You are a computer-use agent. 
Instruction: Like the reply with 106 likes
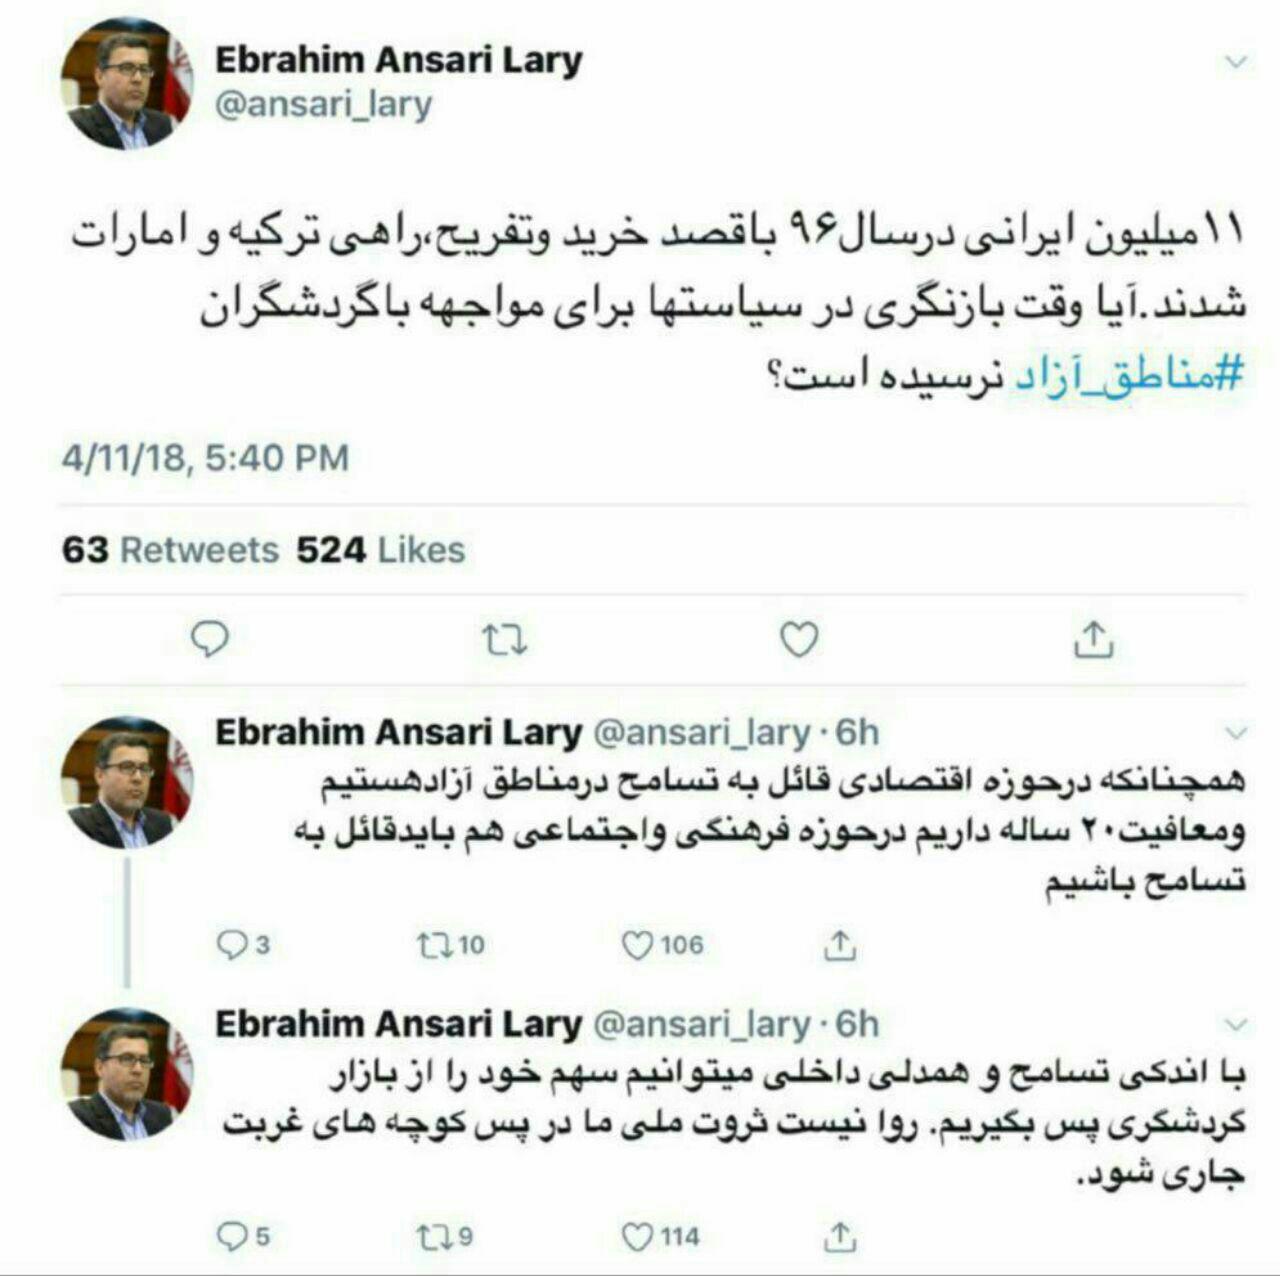click(x=663, y=944)
